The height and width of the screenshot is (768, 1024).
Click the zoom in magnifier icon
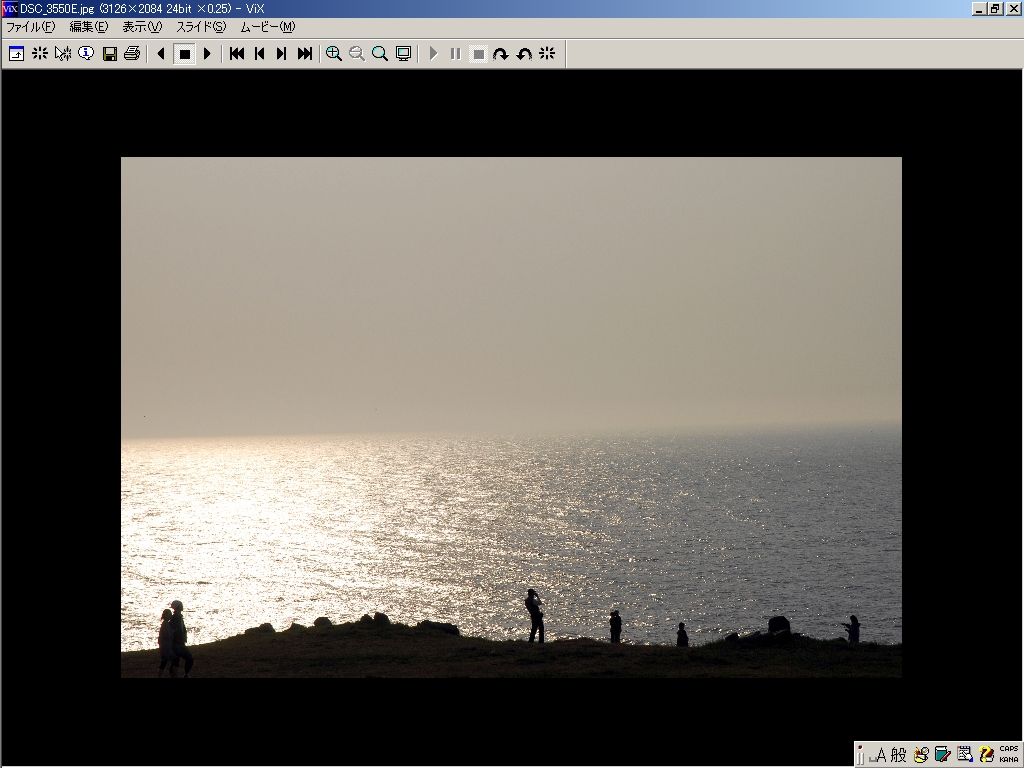[334, 54]
